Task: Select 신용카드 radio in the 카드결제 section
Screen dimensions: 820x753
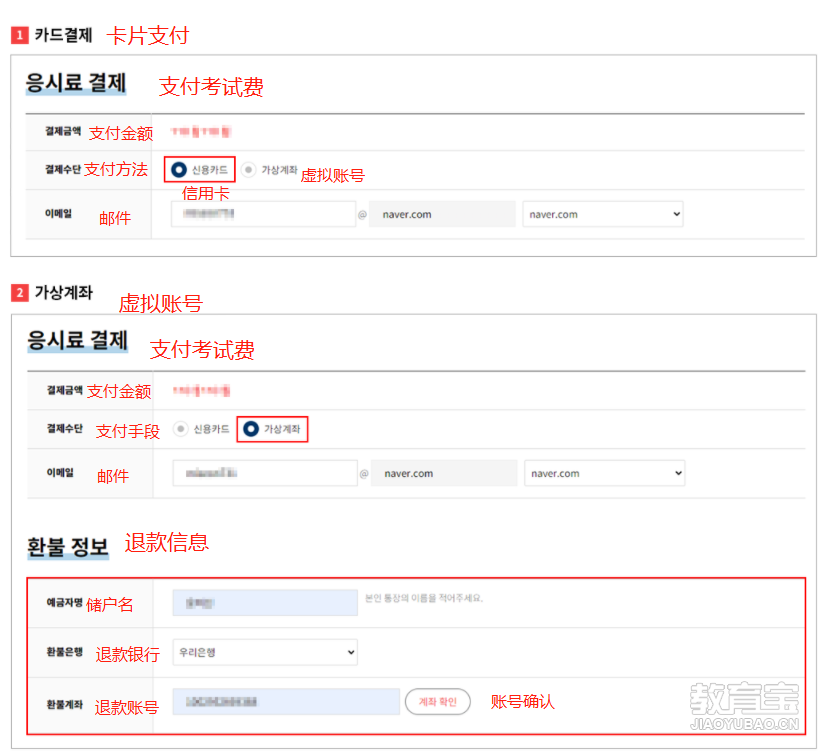Action: click(x=178, y=170)
